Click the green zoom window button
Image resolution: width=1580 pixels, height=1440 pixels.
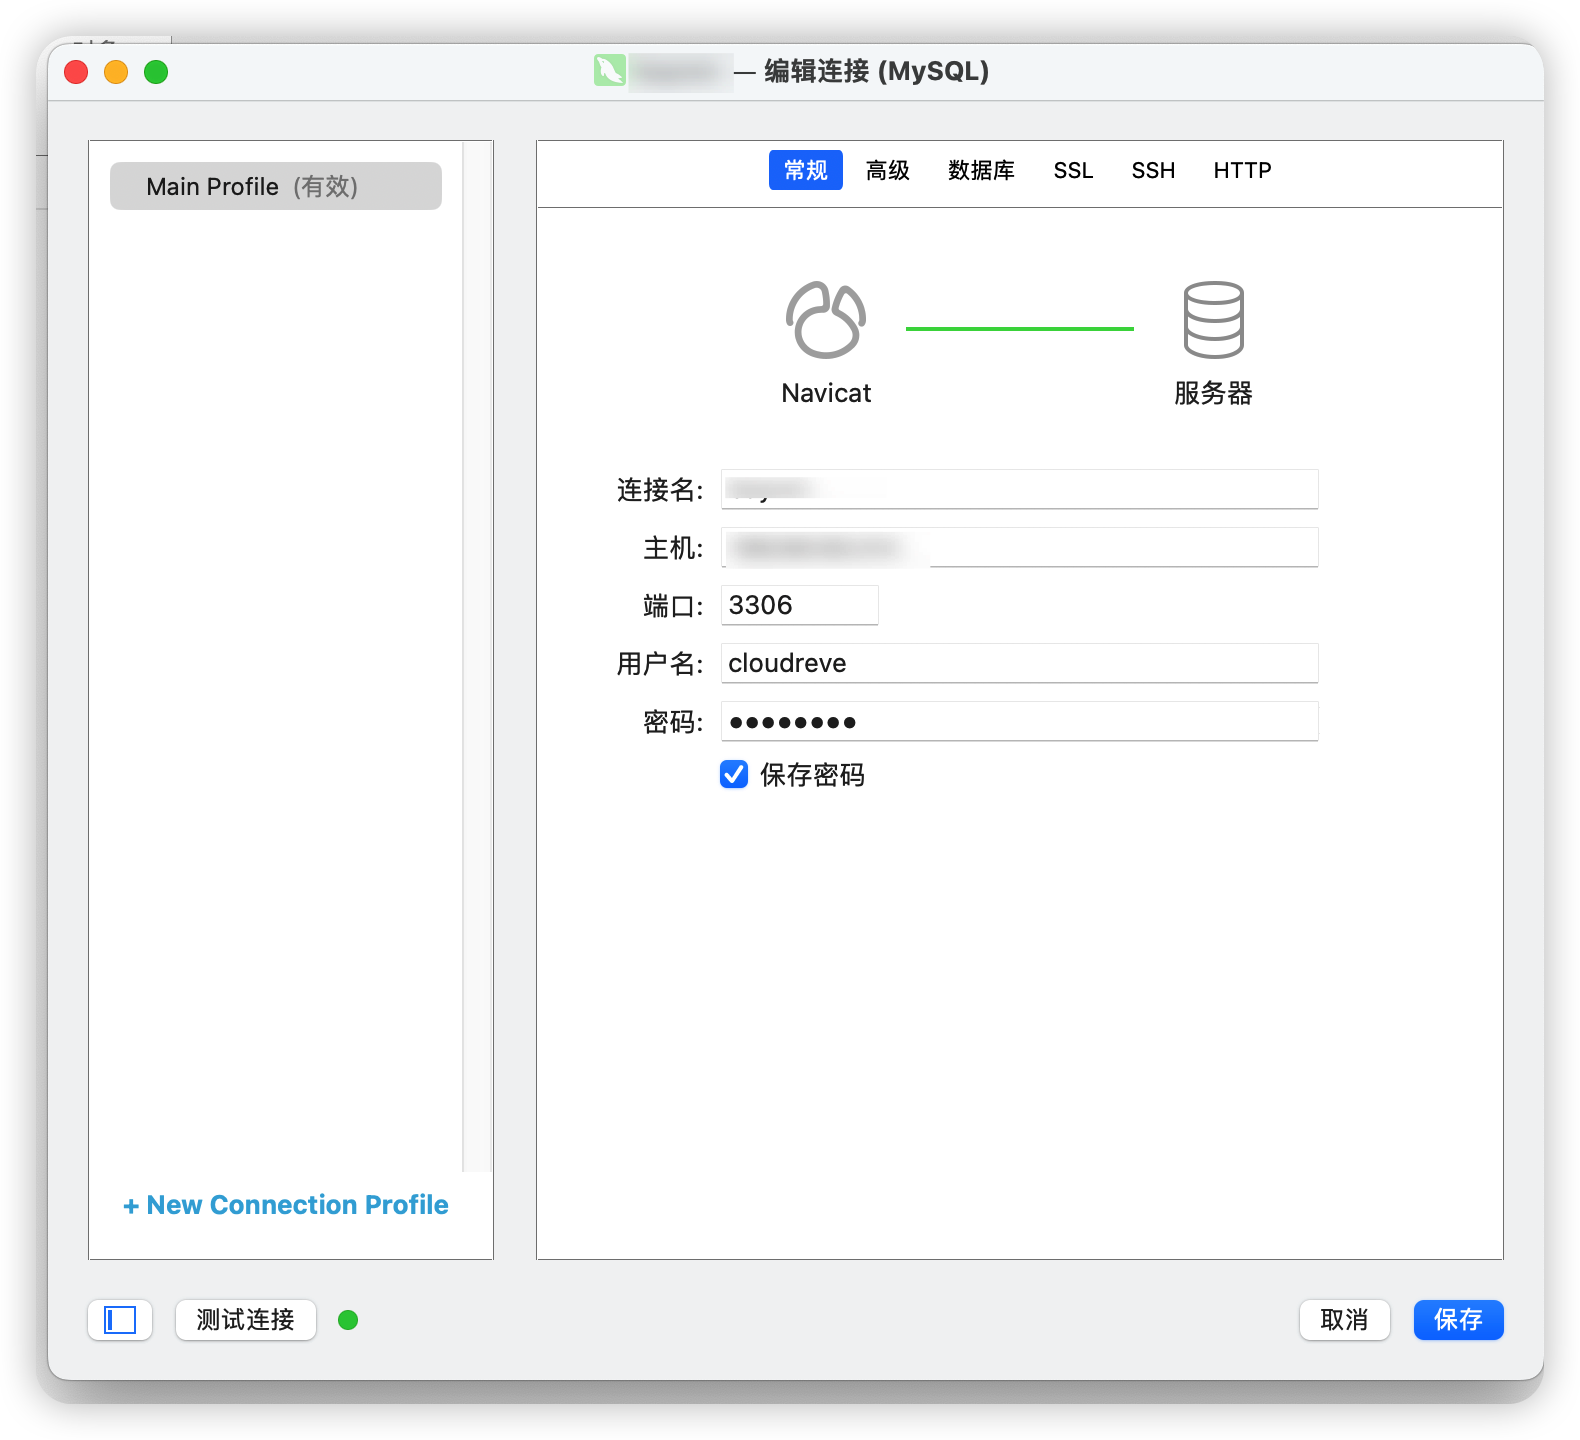(156, 72)
